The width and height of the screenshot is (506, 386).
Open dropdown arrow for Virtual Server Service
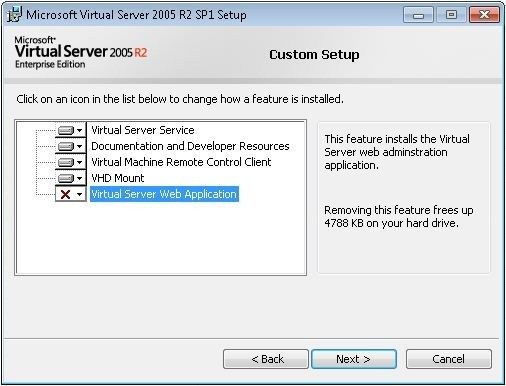click(79, 130)
